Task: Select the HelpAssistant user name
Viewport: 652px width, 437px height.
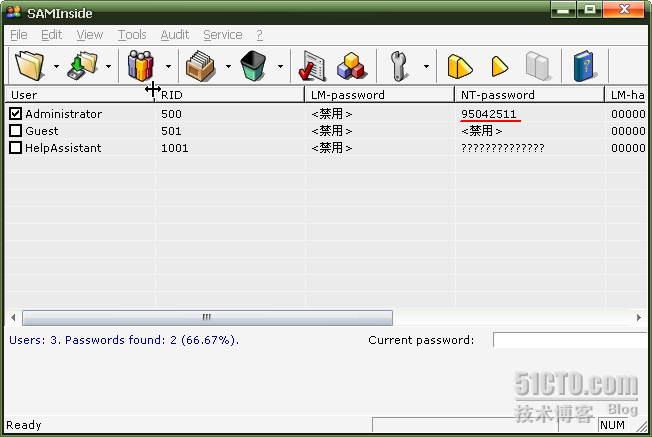Action: [x=63, y=148]
